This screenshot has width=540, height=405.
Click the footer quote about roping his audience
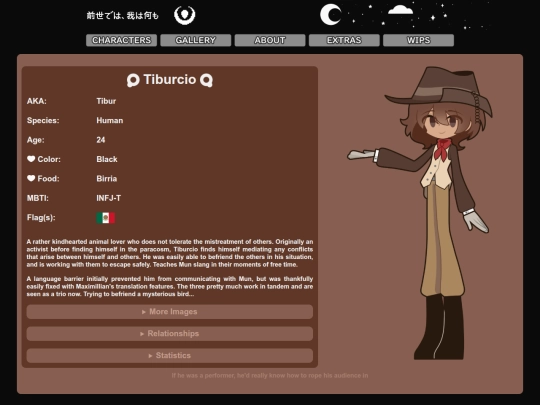270,375
